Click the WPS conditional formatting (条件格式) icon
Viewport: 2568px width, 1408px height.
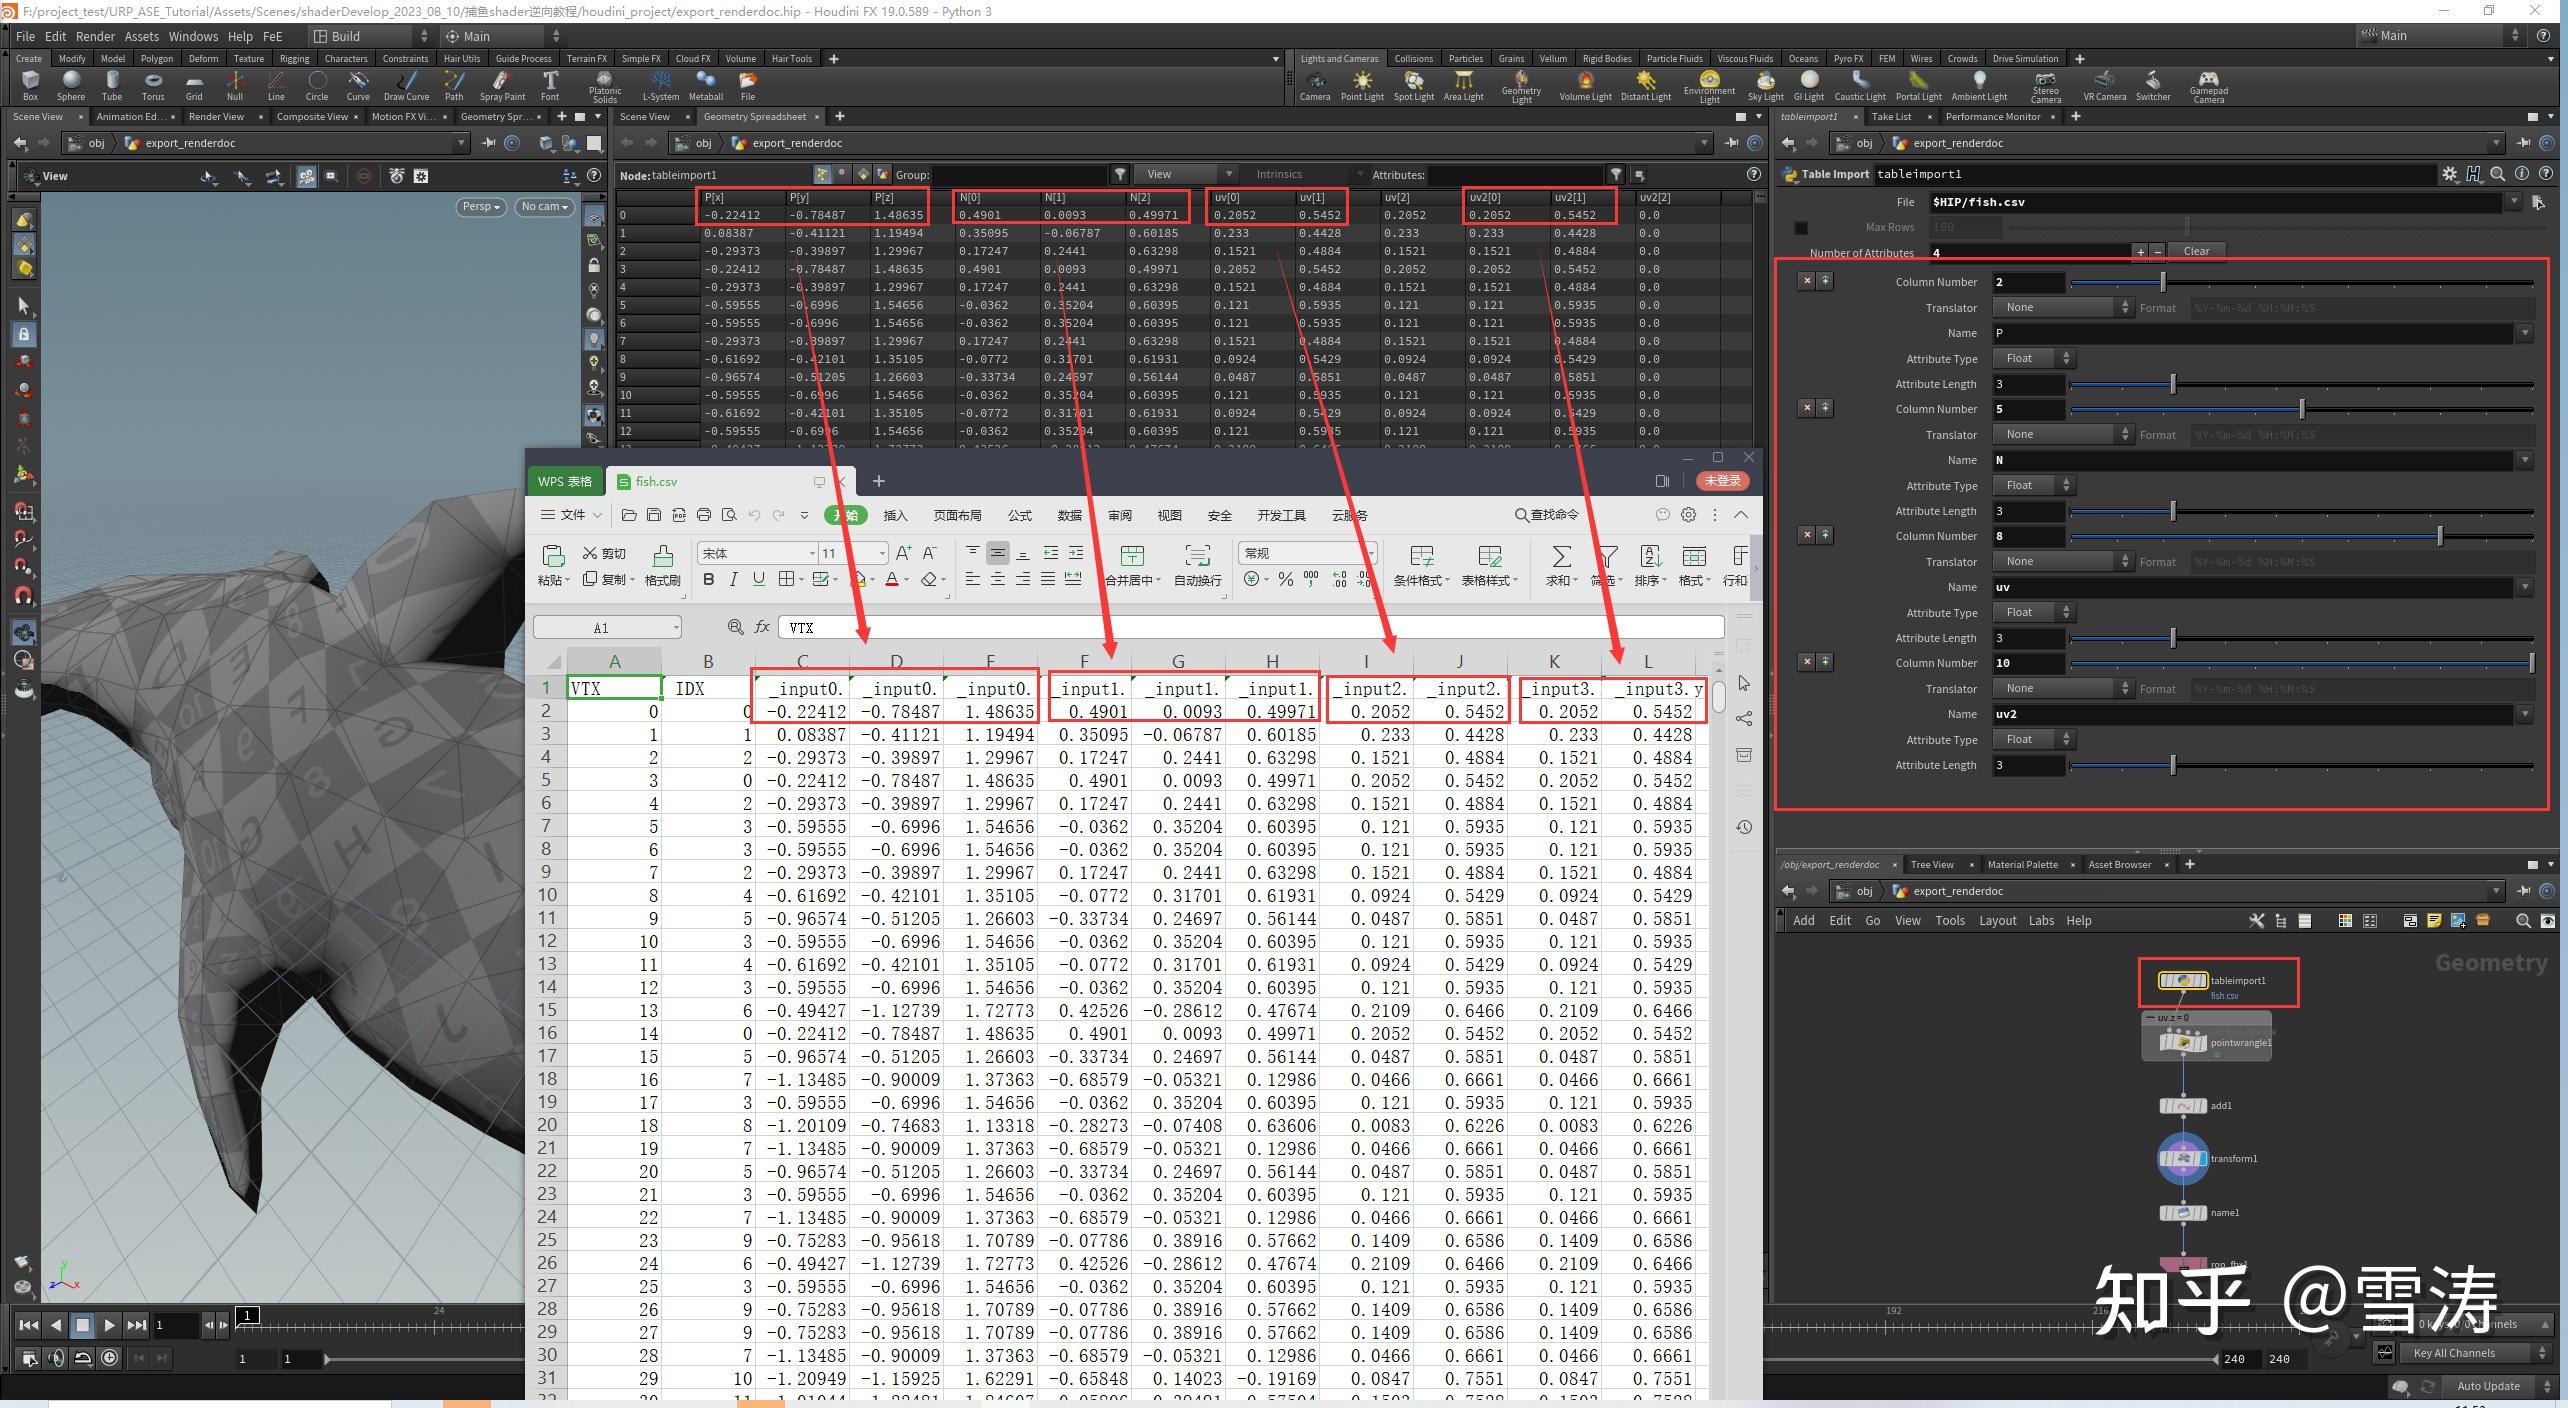pyautogui.click(x=1421, y=565)
